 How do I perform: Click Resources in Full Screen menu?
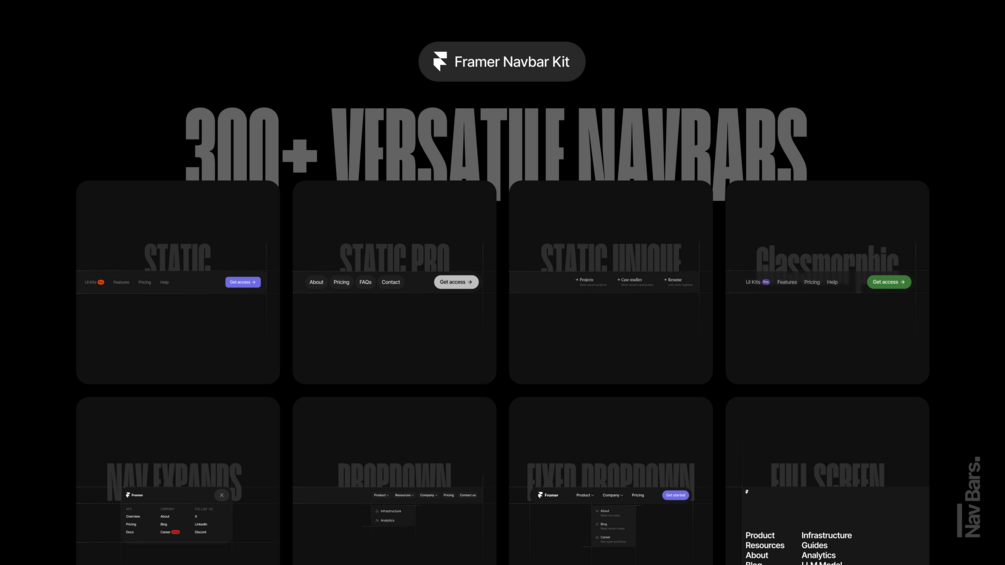coord(765,545)
